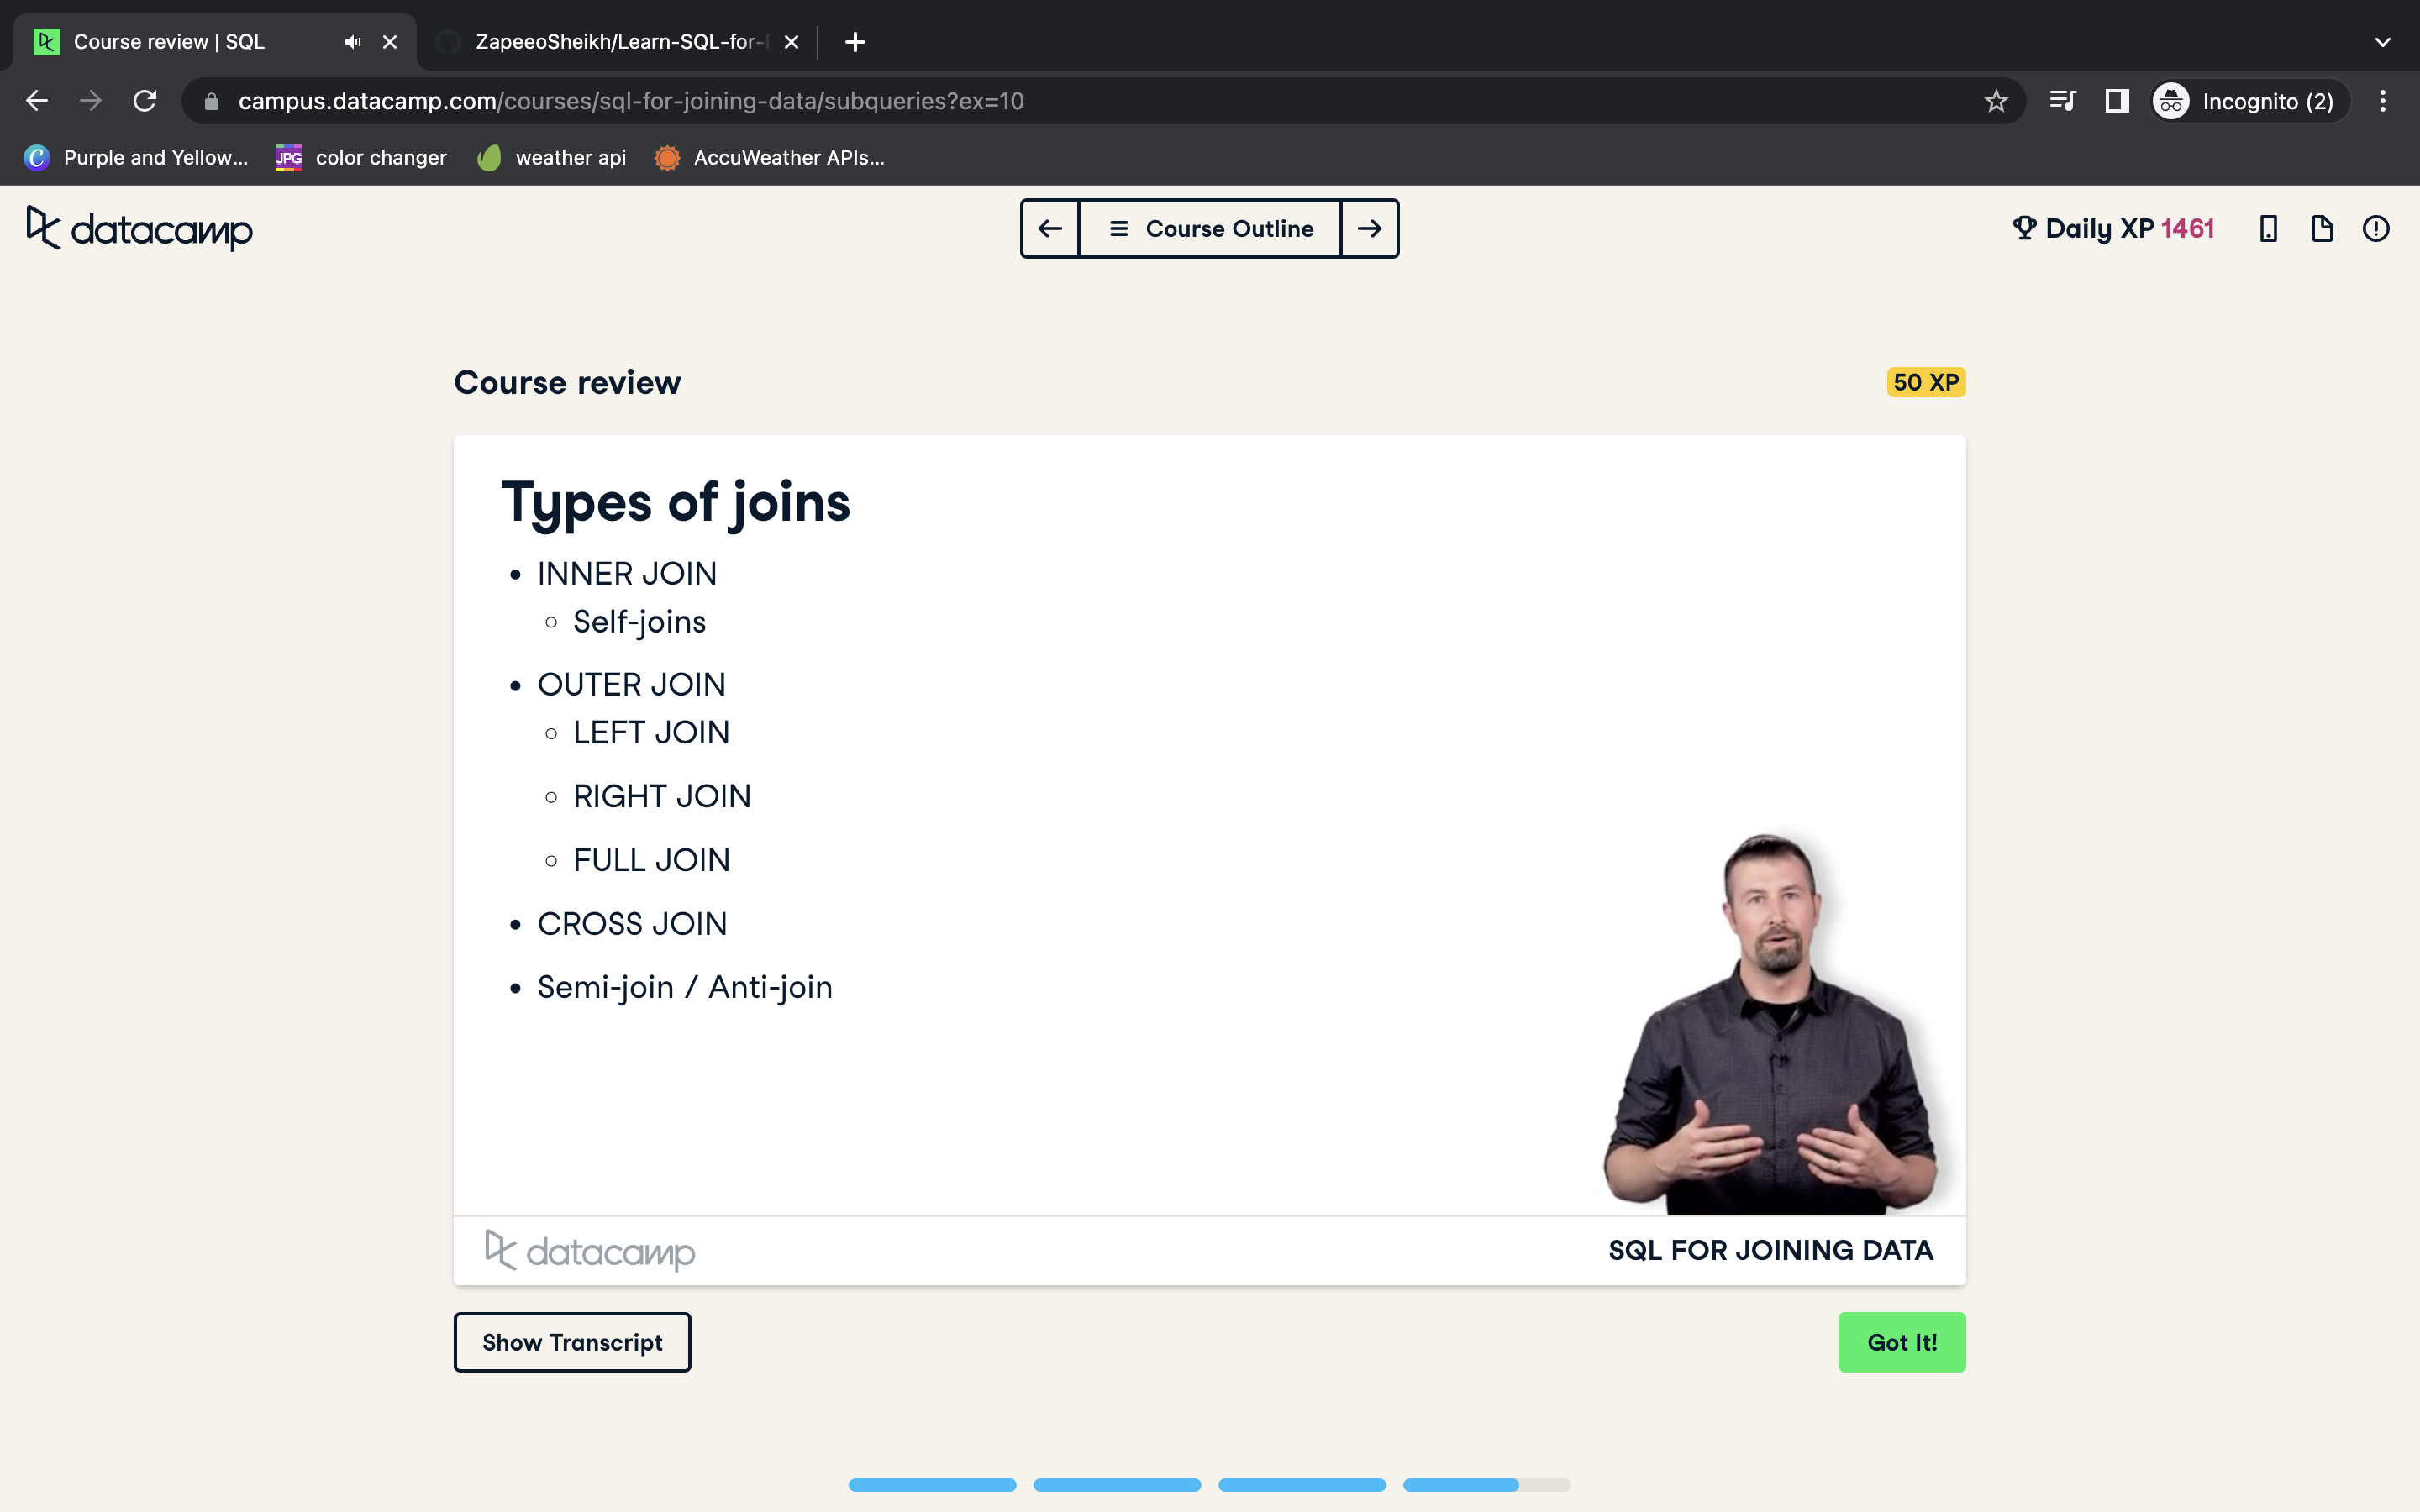Image resolution: width=2420 pixels, height=1512 pixels.
Task: Go to previous exercise arrow
Action: (1050, 229)
